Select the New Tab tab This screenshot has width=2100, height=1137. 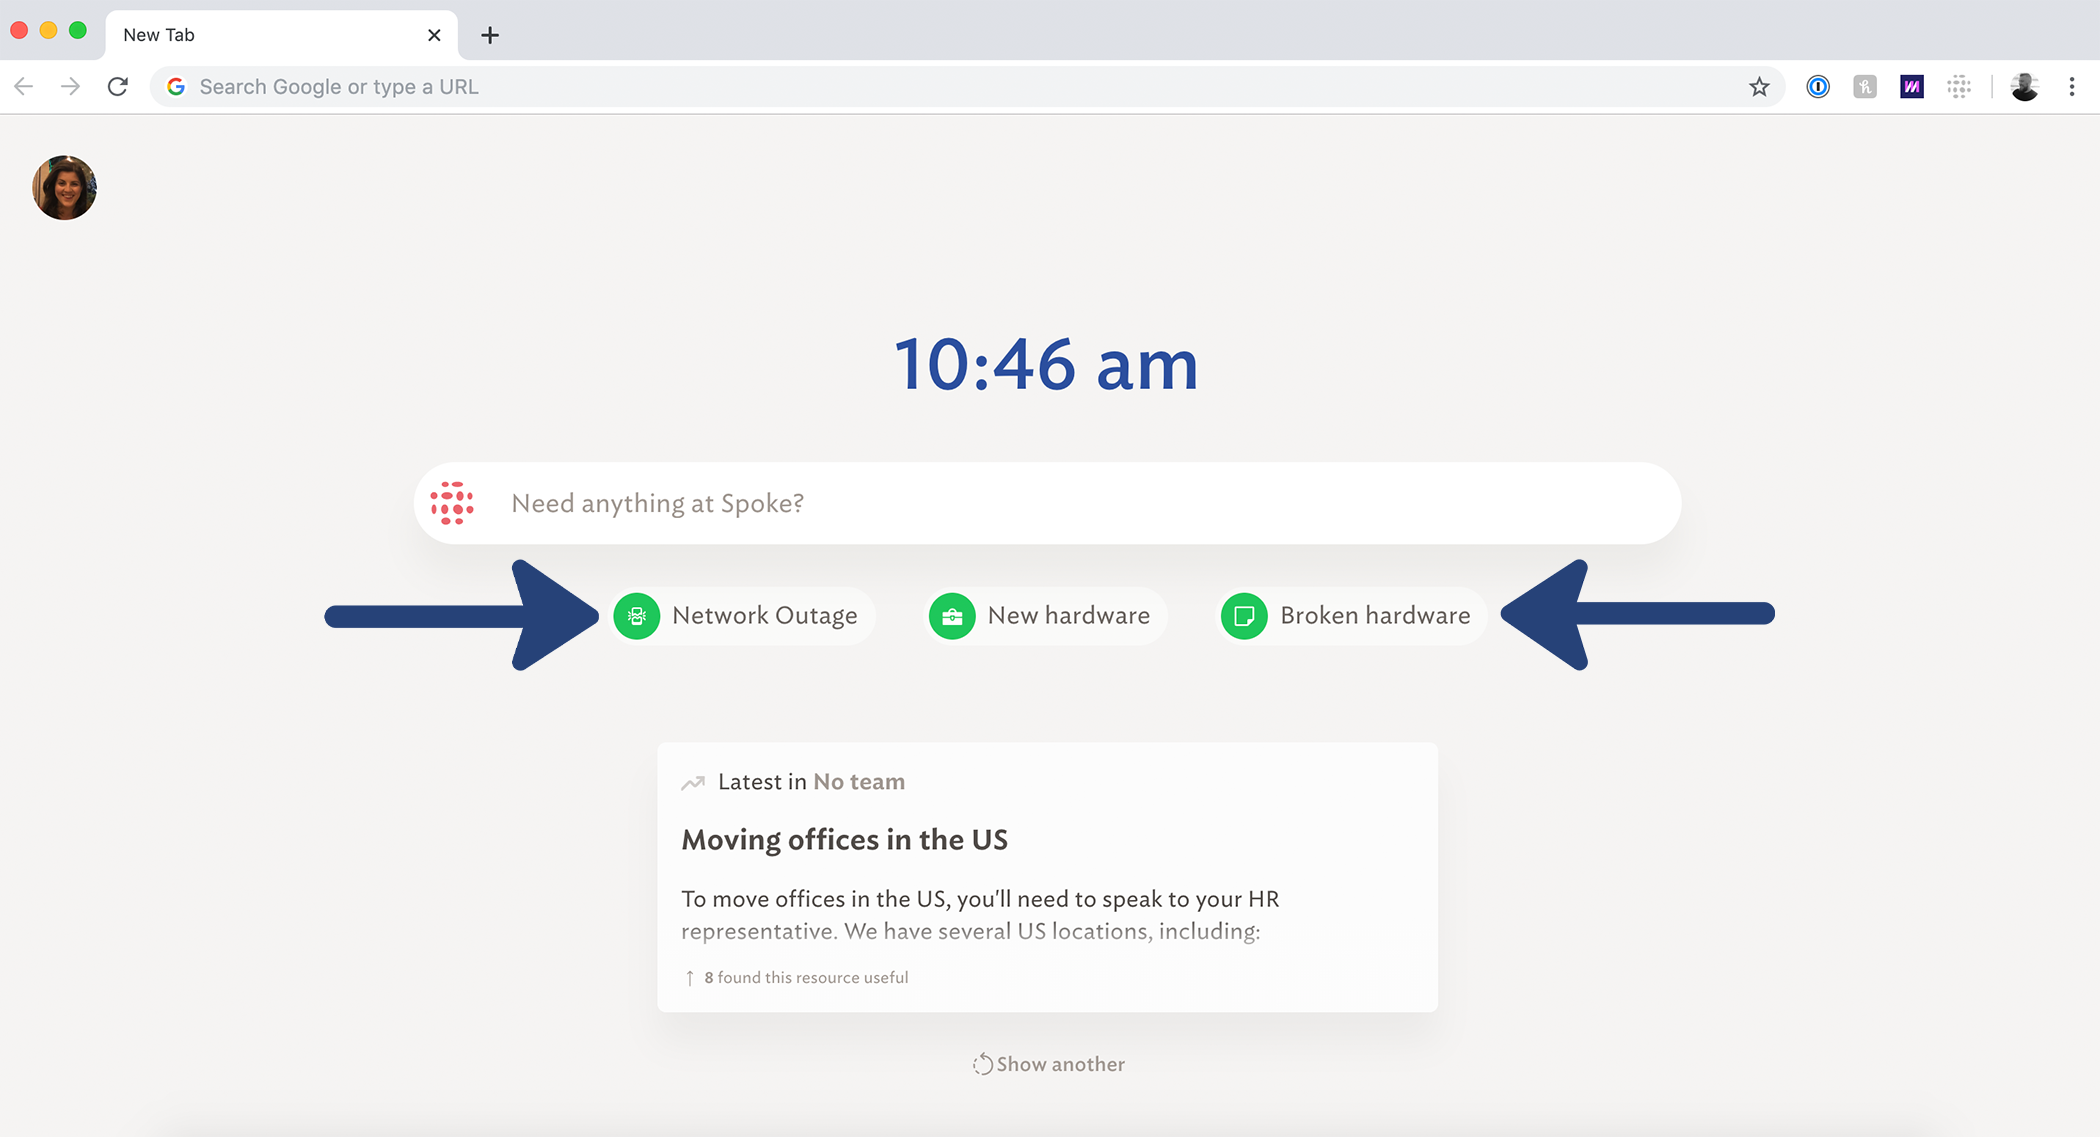tap(281, 35)
